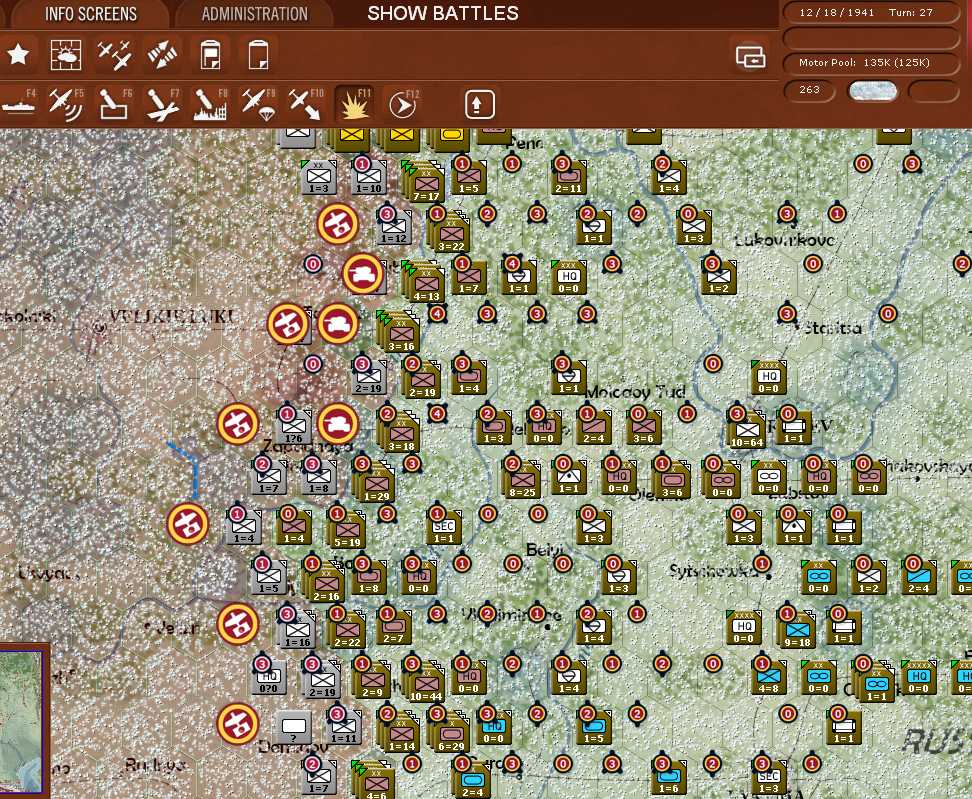The width and height of the screenshot is (972, 799).
Task: Click the striped rocket icon in the toolbar
Action: [162, 55]
